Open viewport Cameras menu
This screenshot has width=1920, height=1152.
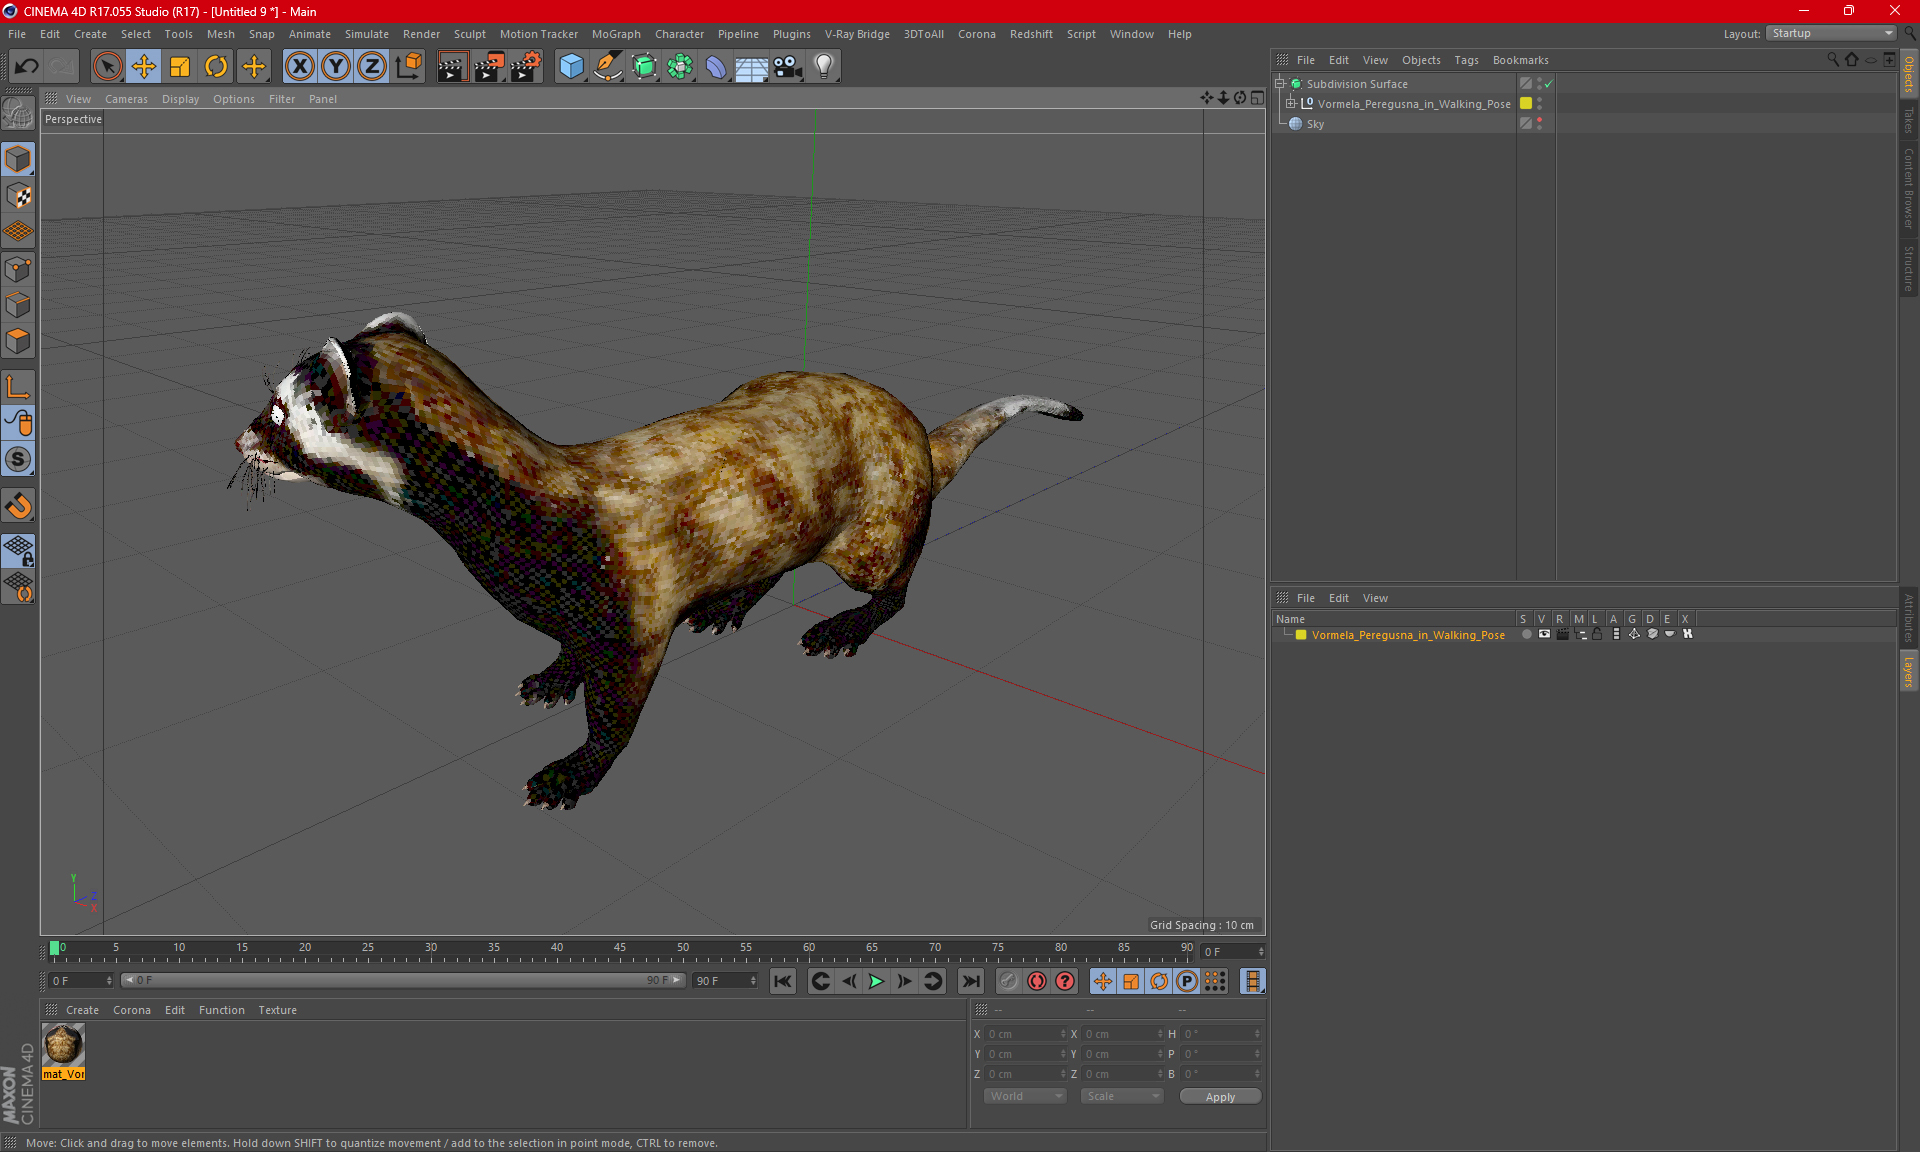click(126, 99)
